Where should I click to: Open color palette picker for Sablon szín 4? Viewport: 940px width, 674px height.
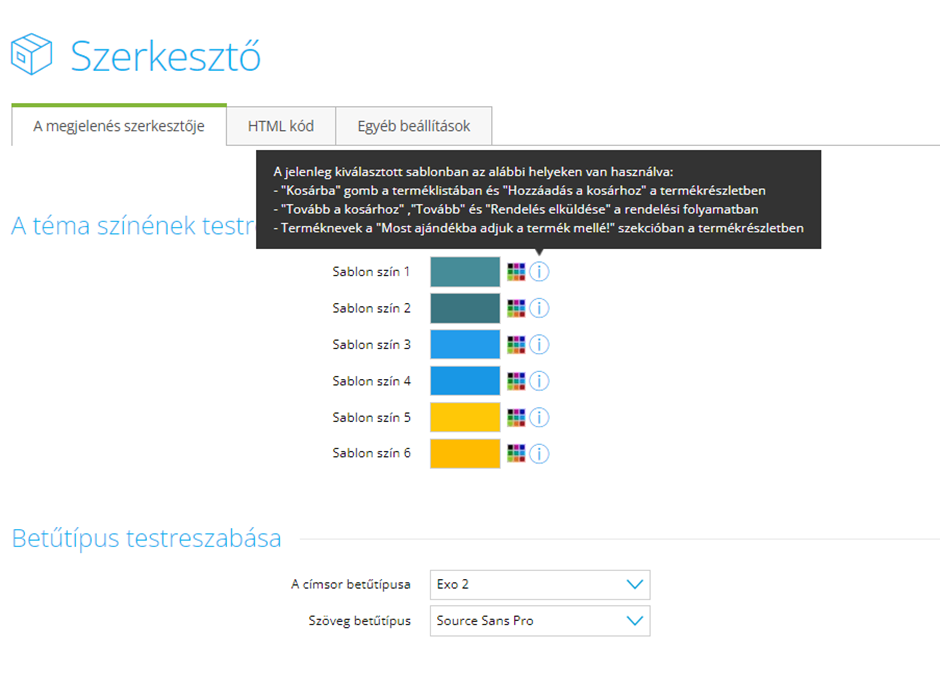pos(516,381)
